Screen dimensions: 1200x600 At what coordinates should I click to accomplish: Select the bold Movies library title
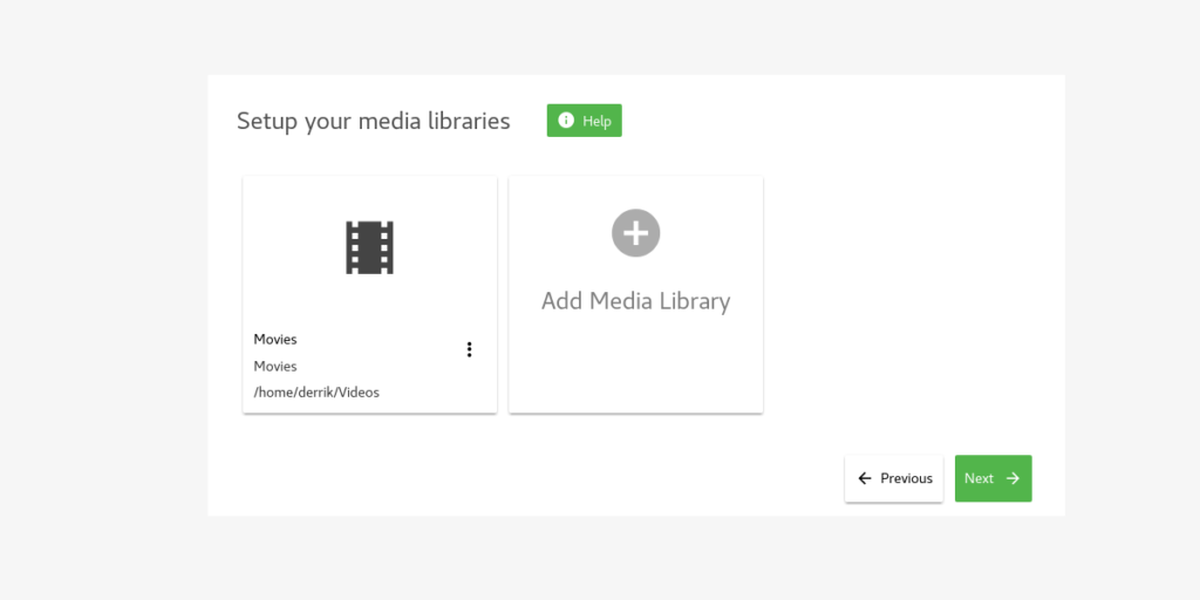[x=275, y=339]
